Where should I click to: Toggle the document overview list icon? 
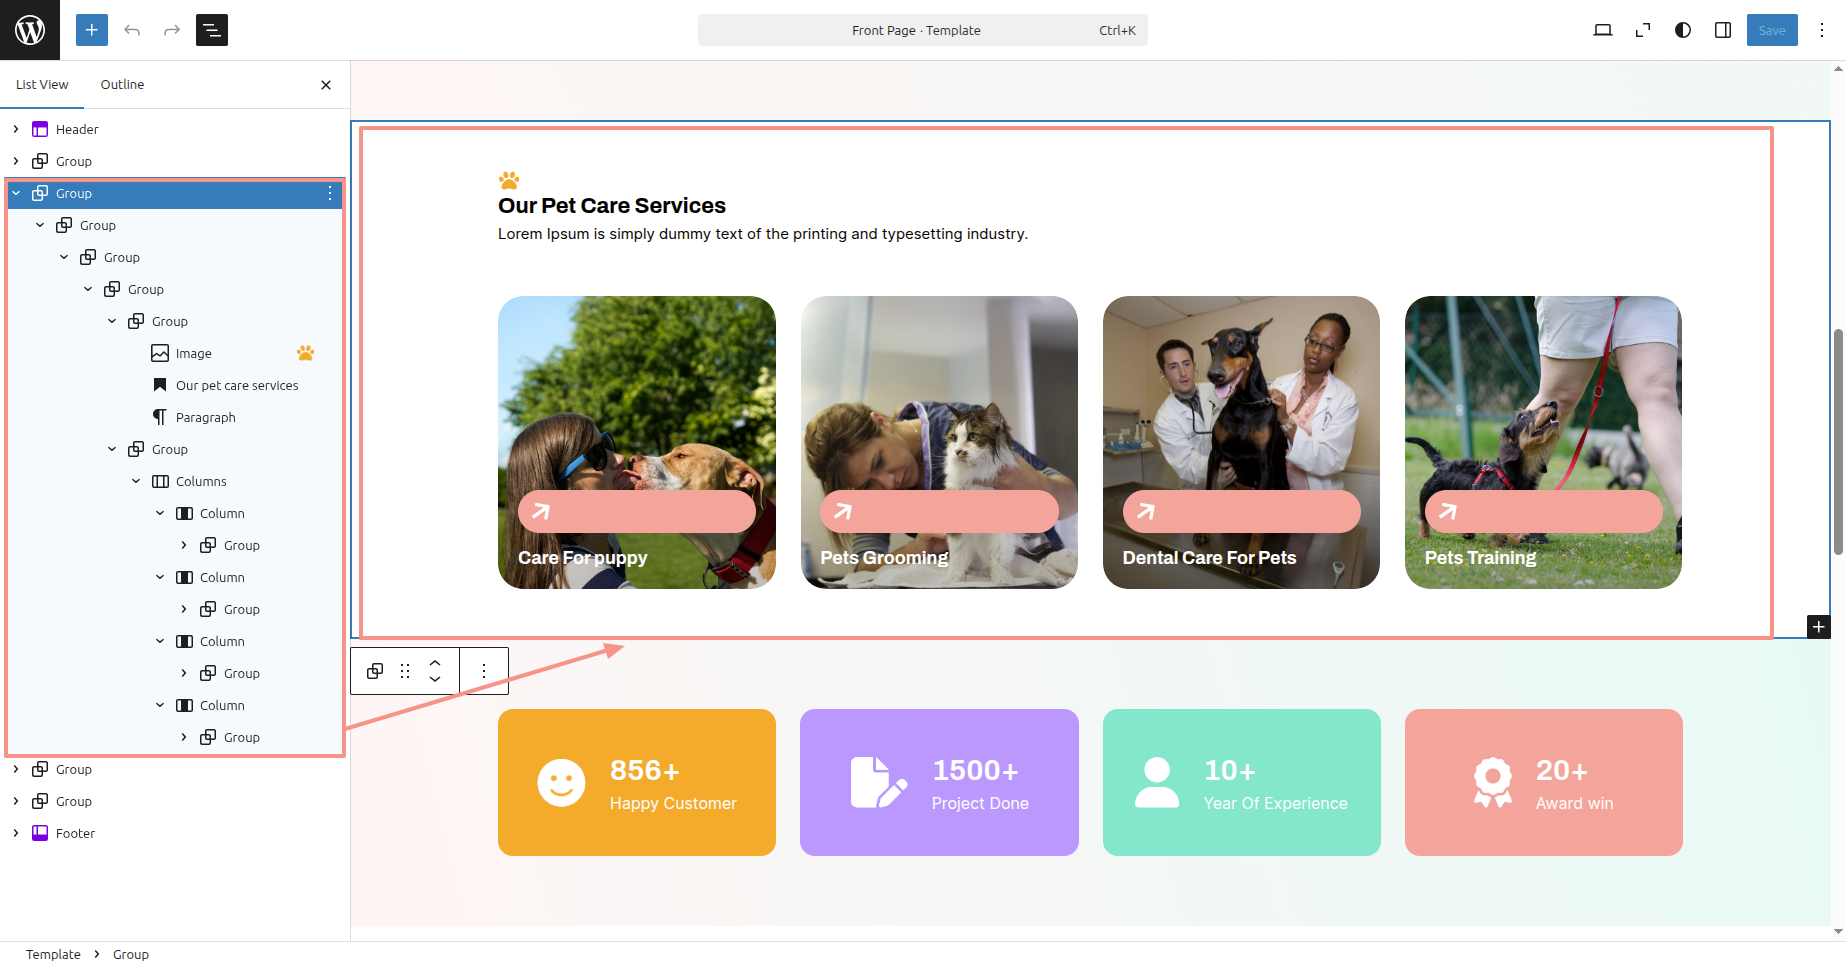[212, 30]
